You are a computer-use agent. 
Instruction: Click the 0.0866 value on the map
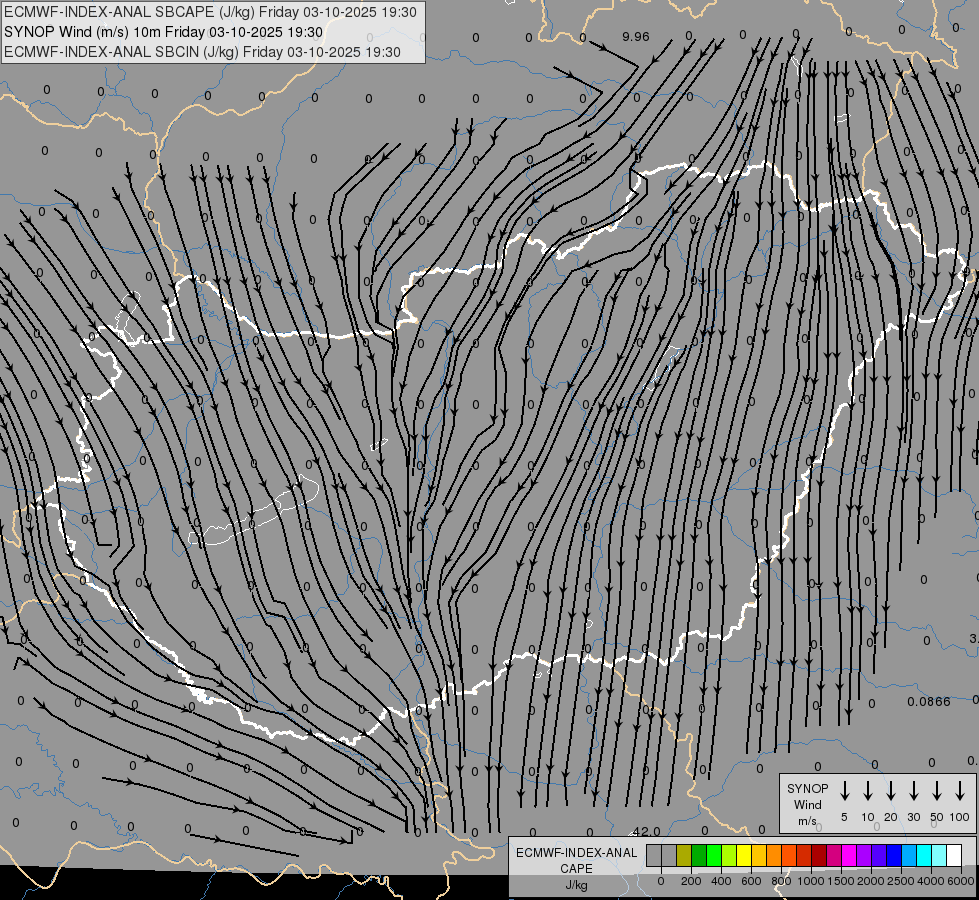929,702
